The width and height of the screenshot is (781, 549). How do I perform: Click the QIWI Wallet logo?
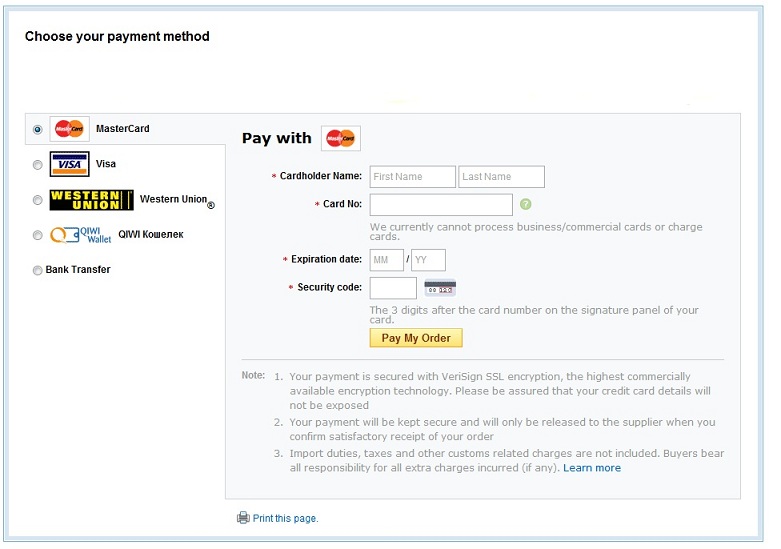81,235
